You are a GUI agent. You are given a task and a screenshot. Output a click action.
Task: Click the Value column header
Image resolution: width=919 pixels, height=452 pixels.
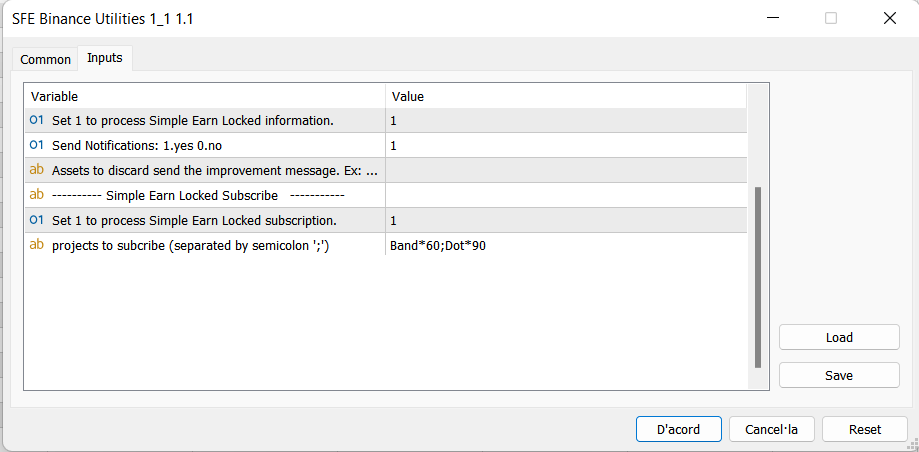(x=566, y=96)
